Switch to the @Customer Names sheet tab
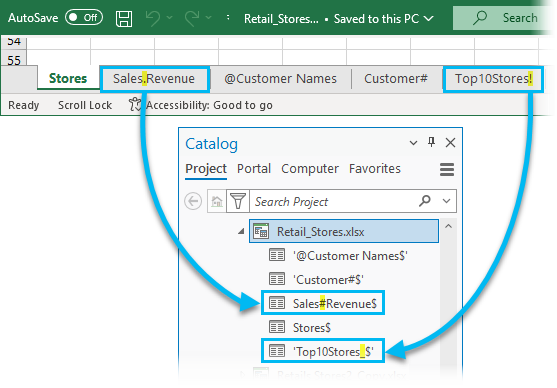The height and width of the screenshot is (388, 557). tap(280, 79)
